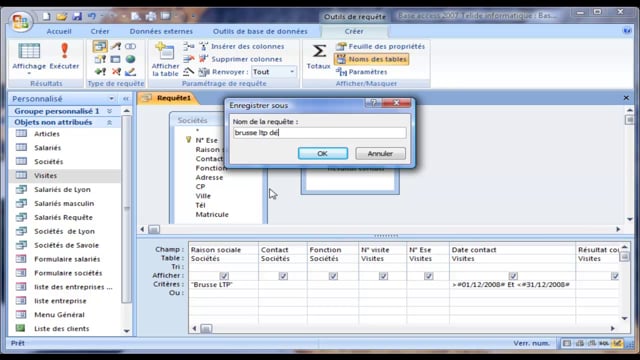Click the New document icon in quick access toolbar
This screenshot has height=360, width=640.
click(x=46, y=16)
